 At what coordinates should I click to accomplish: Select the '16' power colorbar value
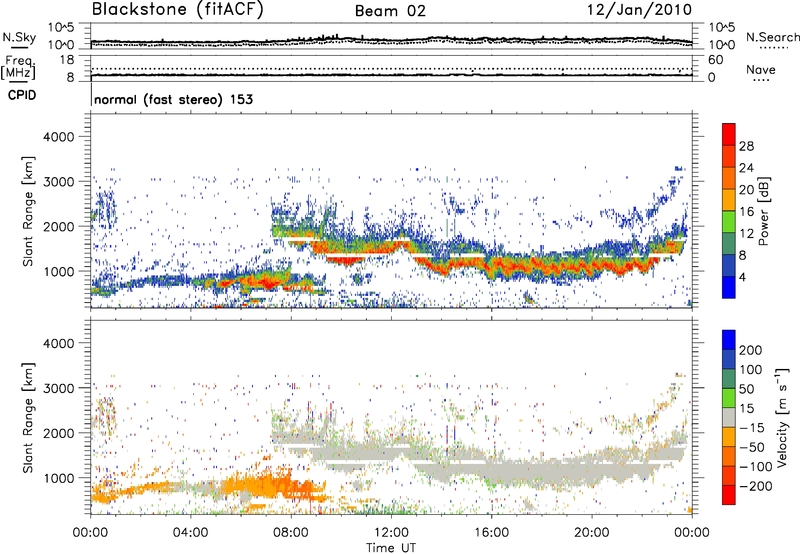[746, 212]
